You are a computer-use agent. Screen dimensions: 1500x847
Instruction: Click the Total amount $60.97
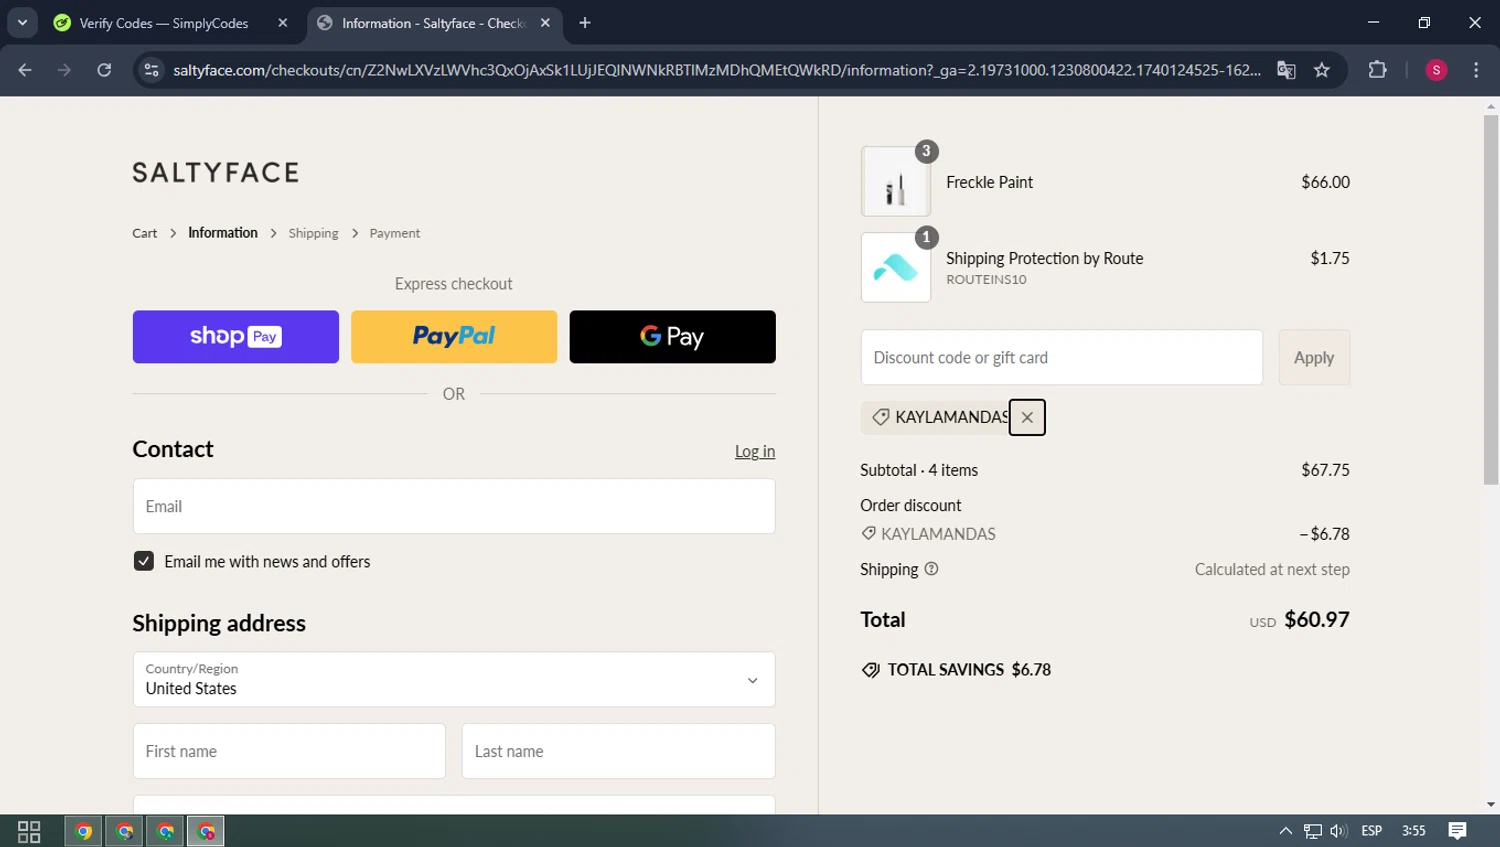coord(1317,619)
